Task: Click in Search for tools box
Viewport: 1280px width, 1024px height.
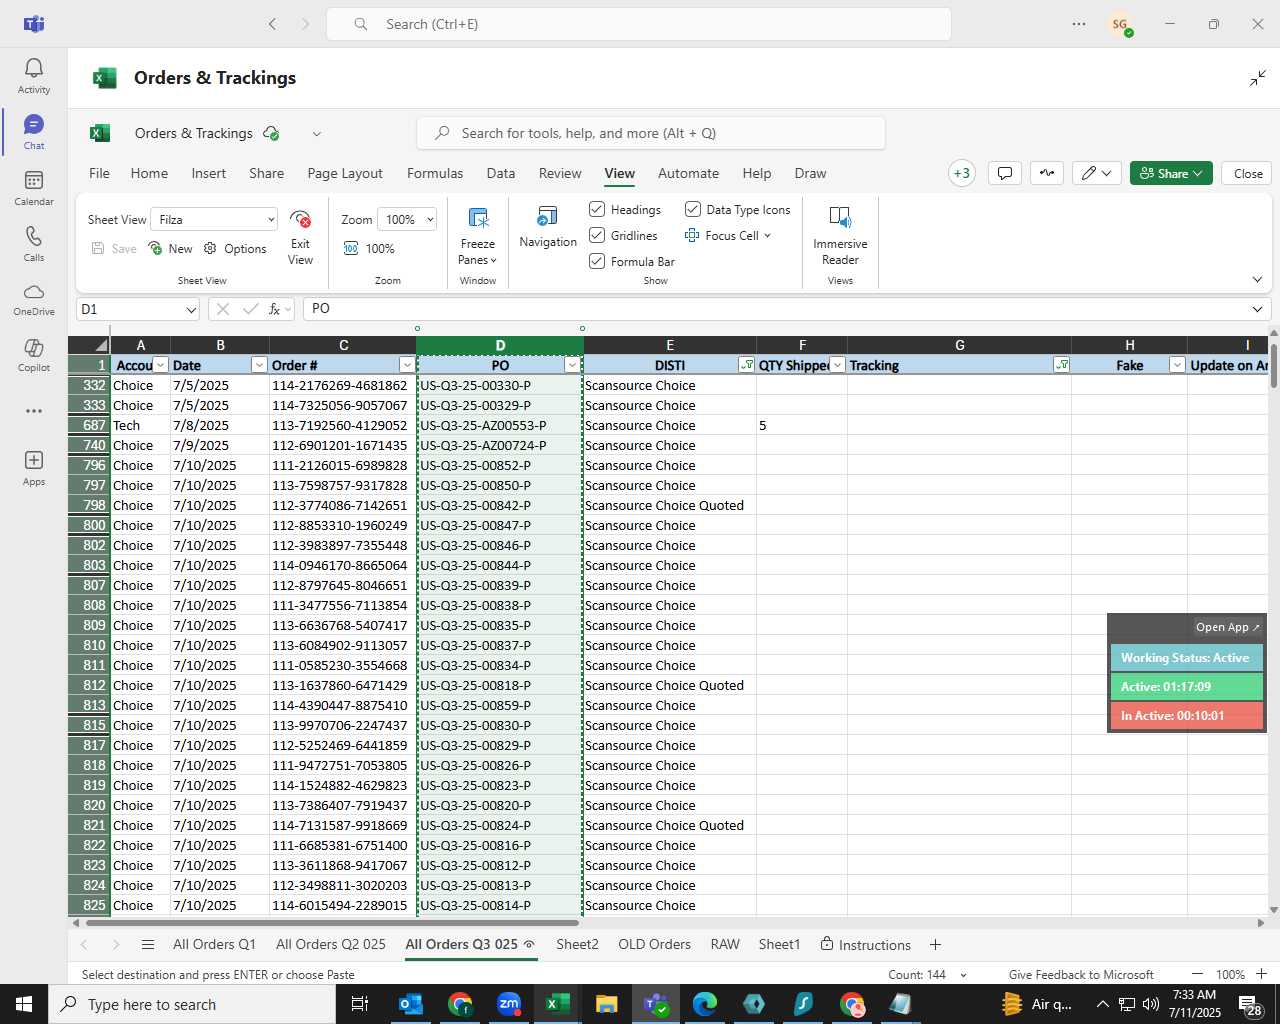Action: tap(651, 133)
